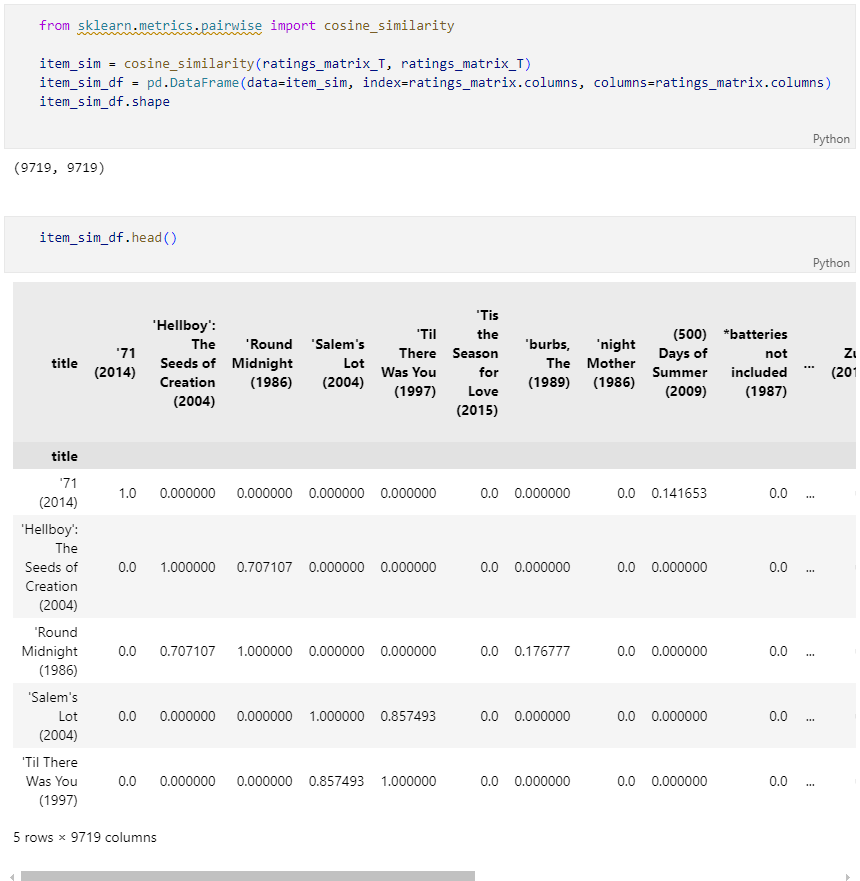The height and width of the screenshot is (881, 860).
Task: Select the 'Hellboy': The Seeds of Creation column header
Action: [x=187, y=363]
